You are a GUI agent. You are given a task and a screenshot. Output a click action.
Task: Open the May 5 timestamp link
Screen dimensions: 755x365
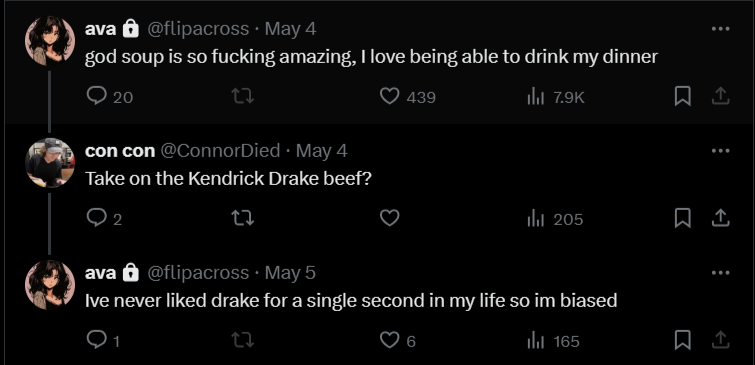point(290,273)
